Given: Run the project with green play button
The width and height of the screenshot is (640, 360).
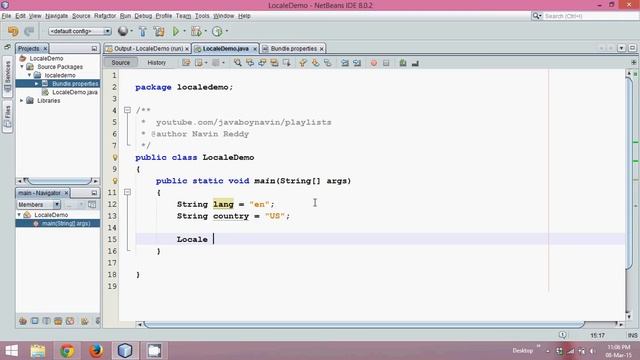Looking at the screenshot, I should 176,31.
